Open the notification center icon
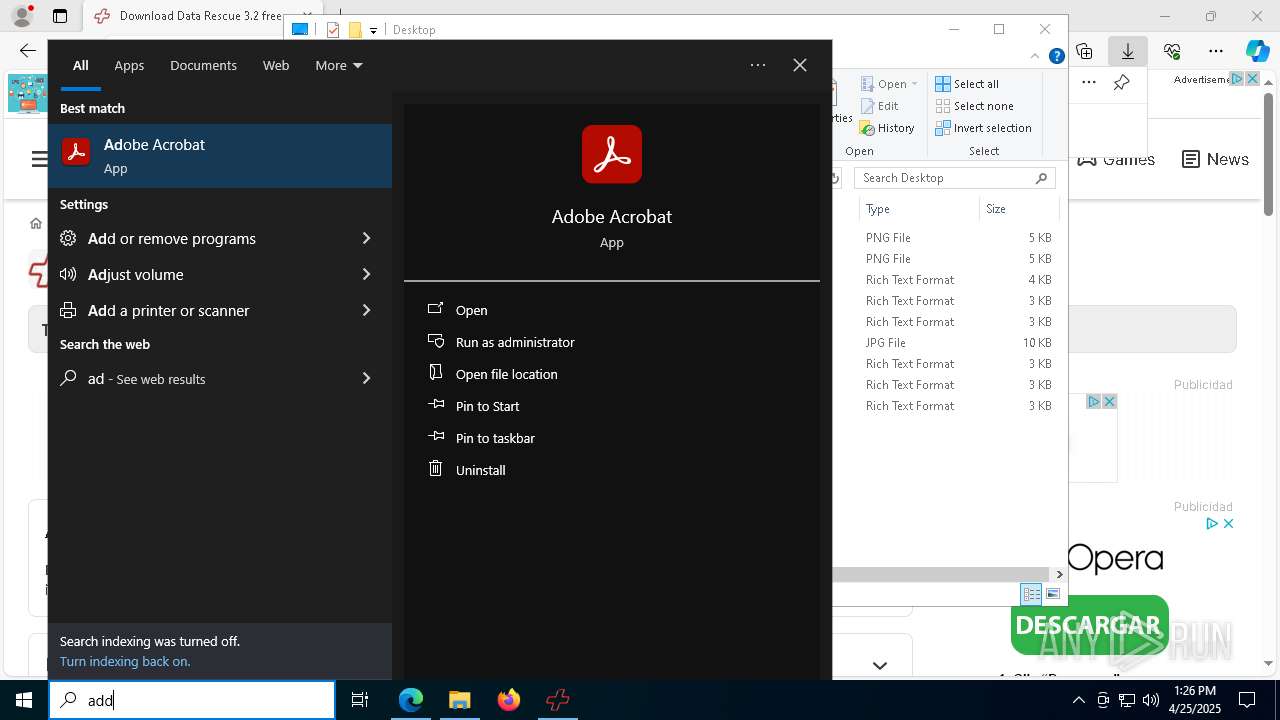 click(x=1247, y=700)
